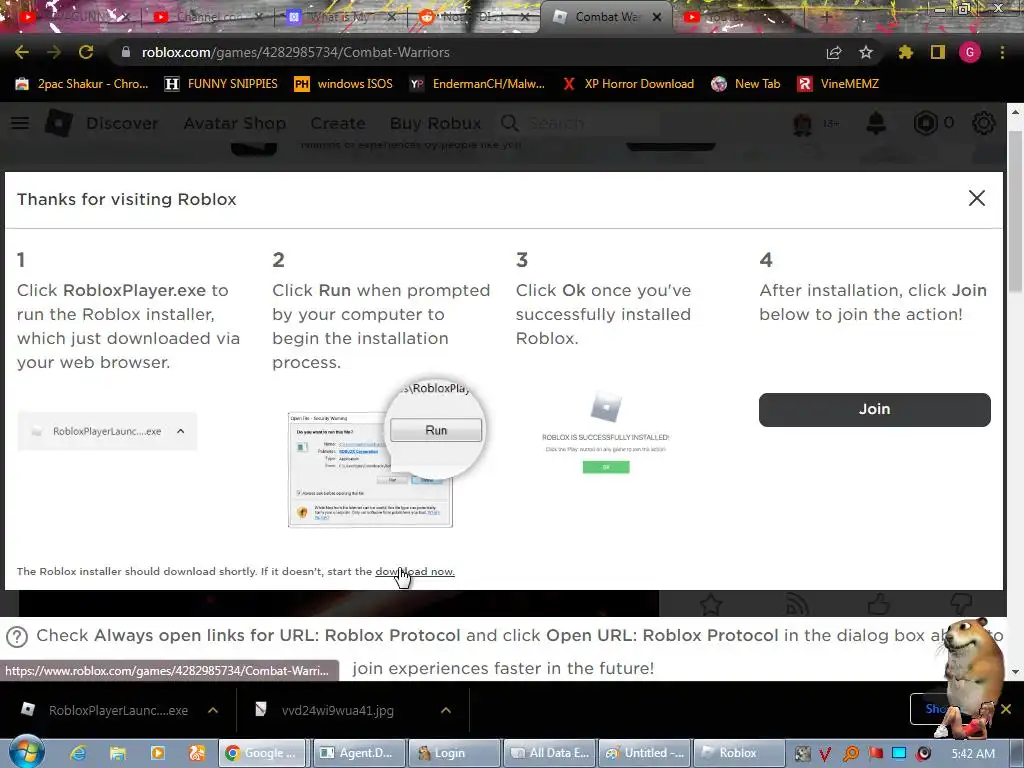Open Roblox settings gear
The image size is (1024, 768).
984,123
